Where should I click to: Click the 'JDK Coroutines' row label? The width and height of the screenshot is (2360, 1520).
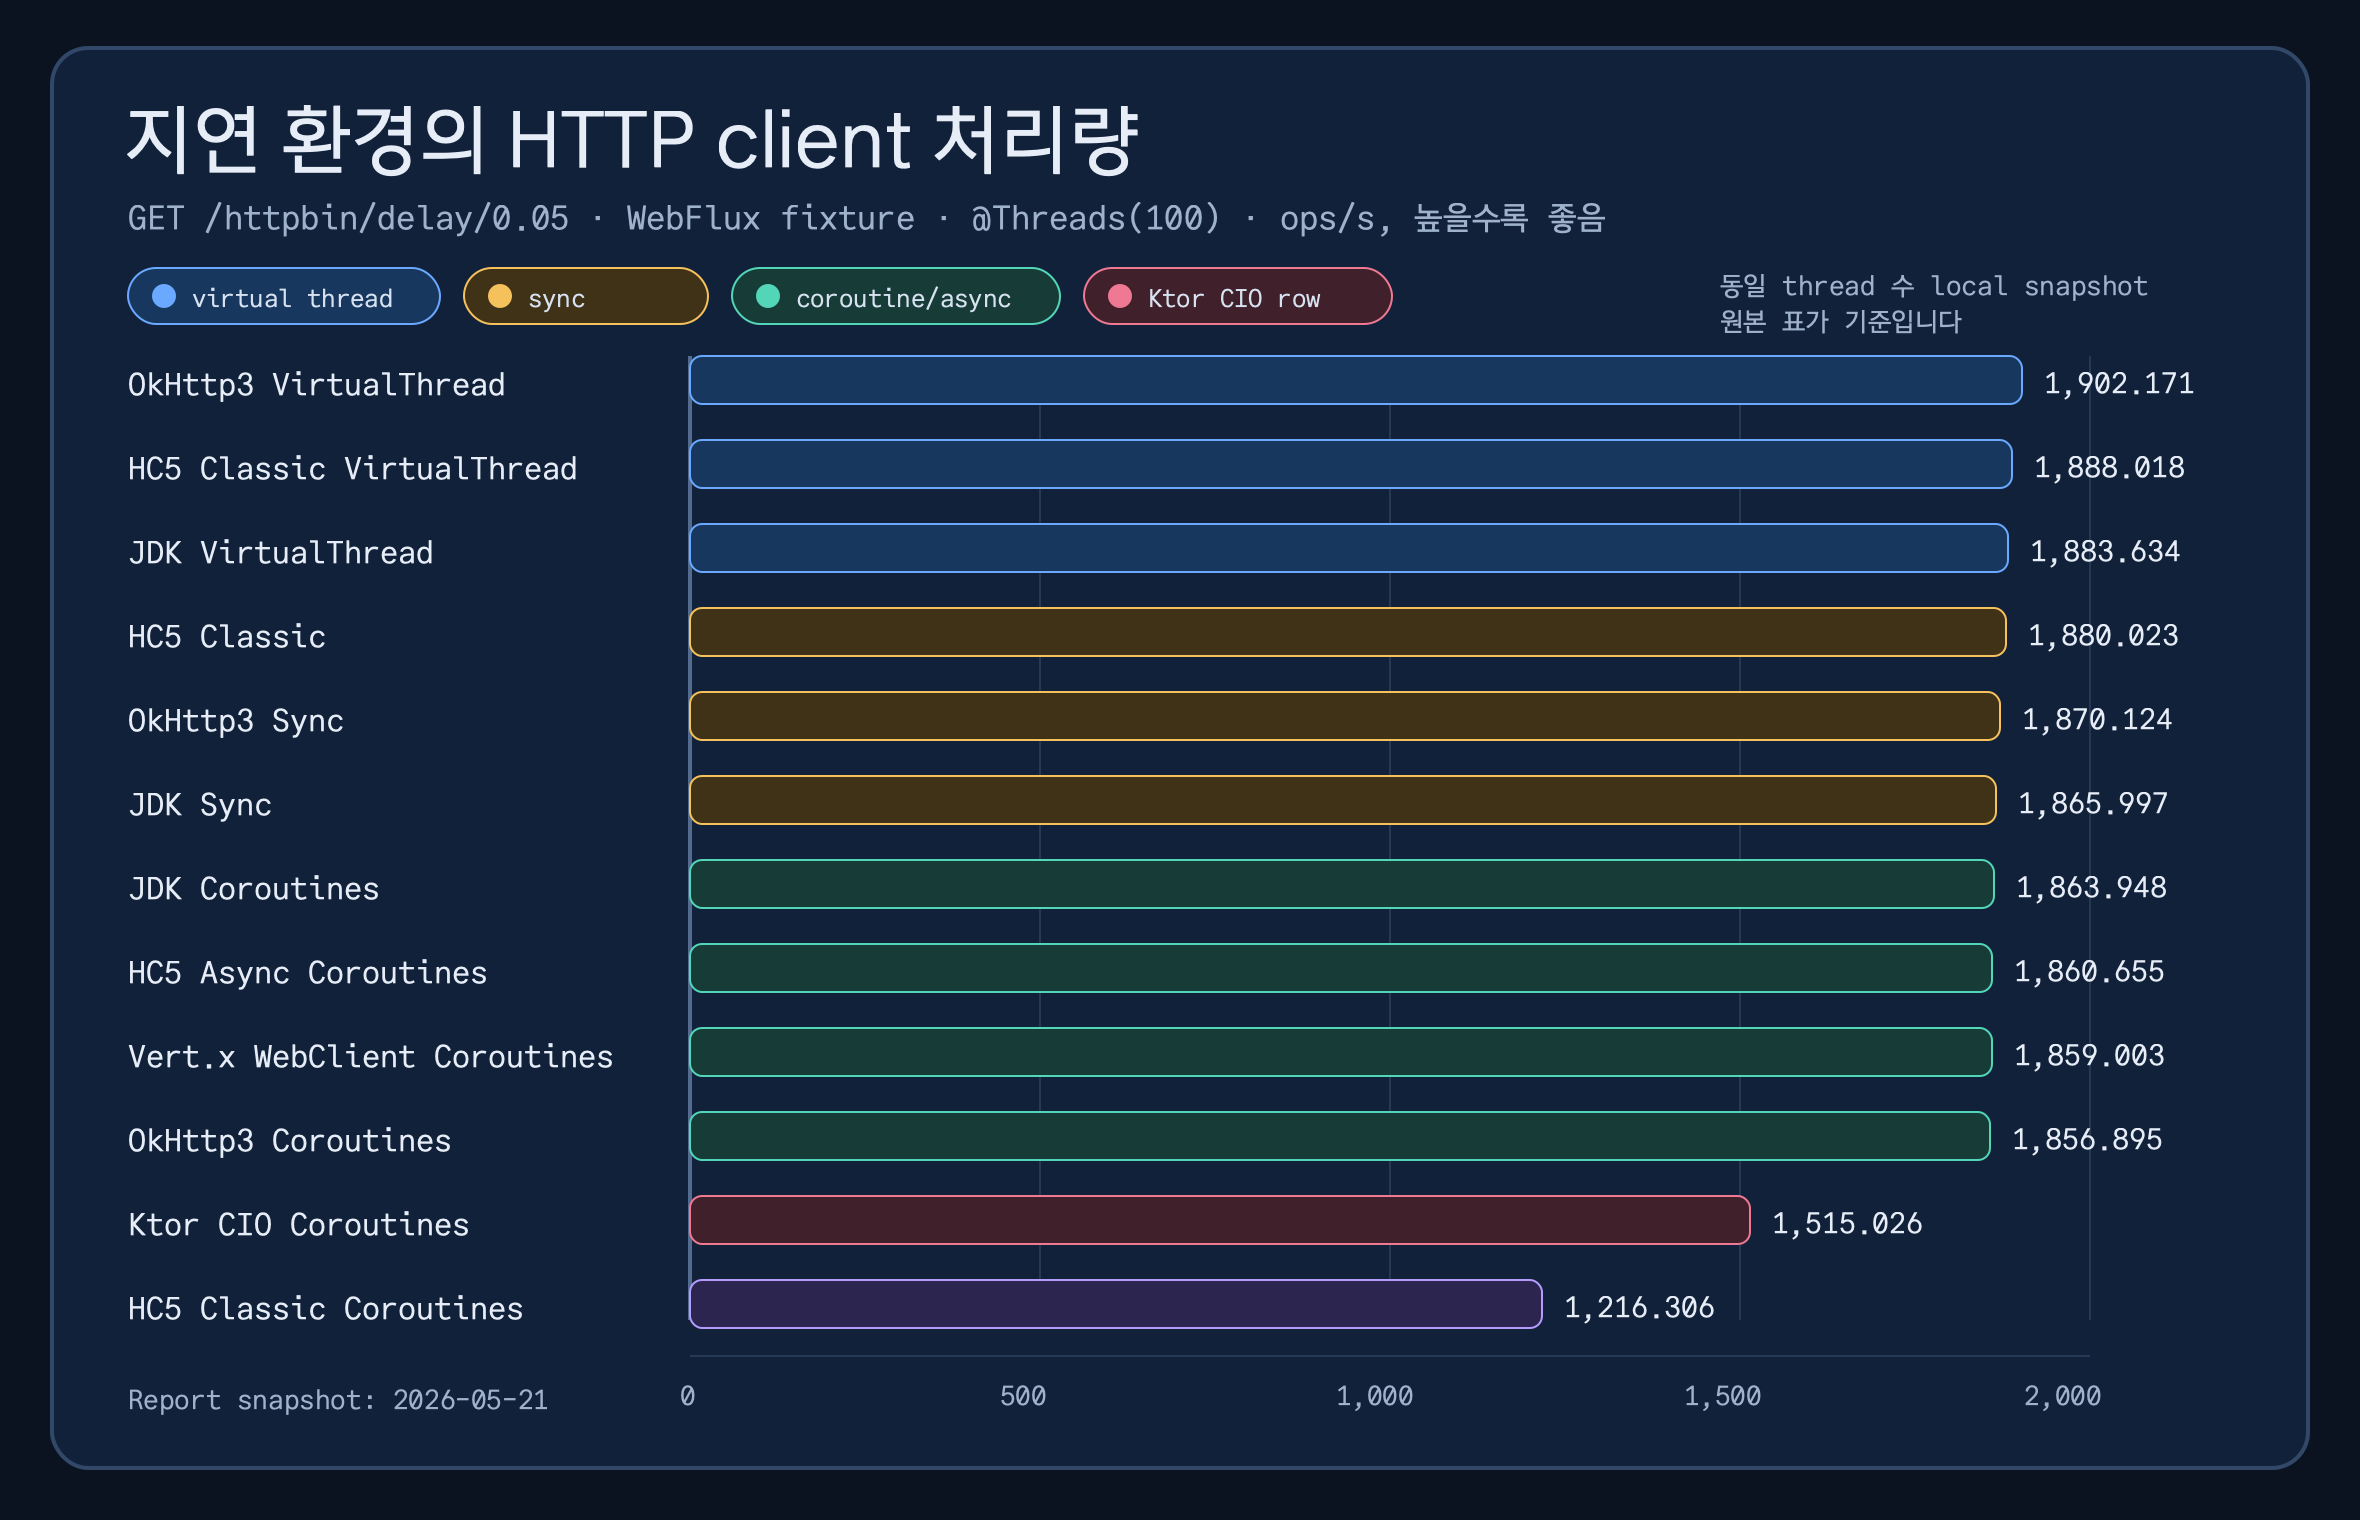(x=253, y=889)
